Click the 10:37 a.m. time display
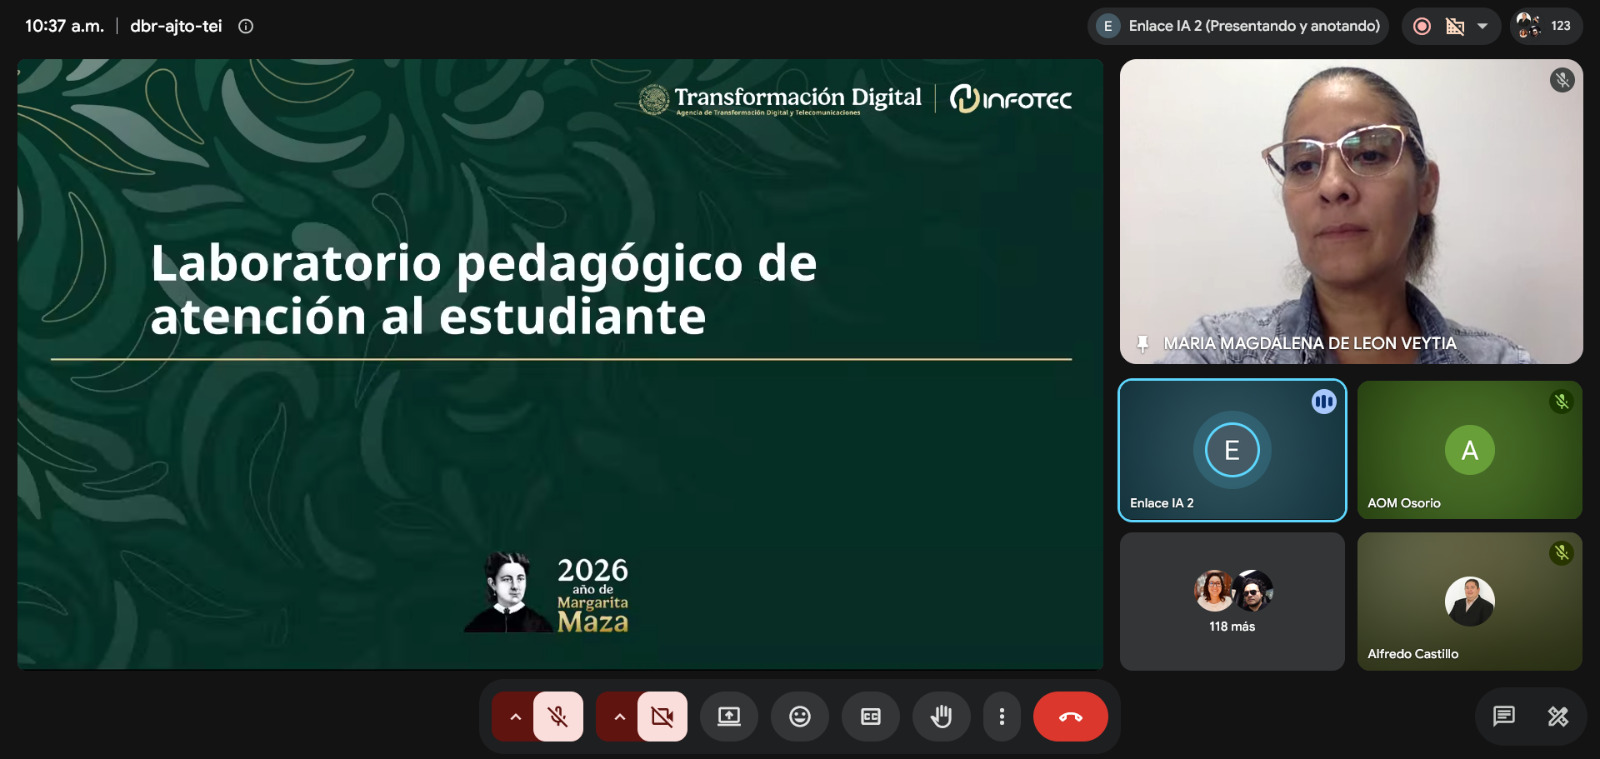The width and height of the screenshot is (1600, 759). [64, 26]
